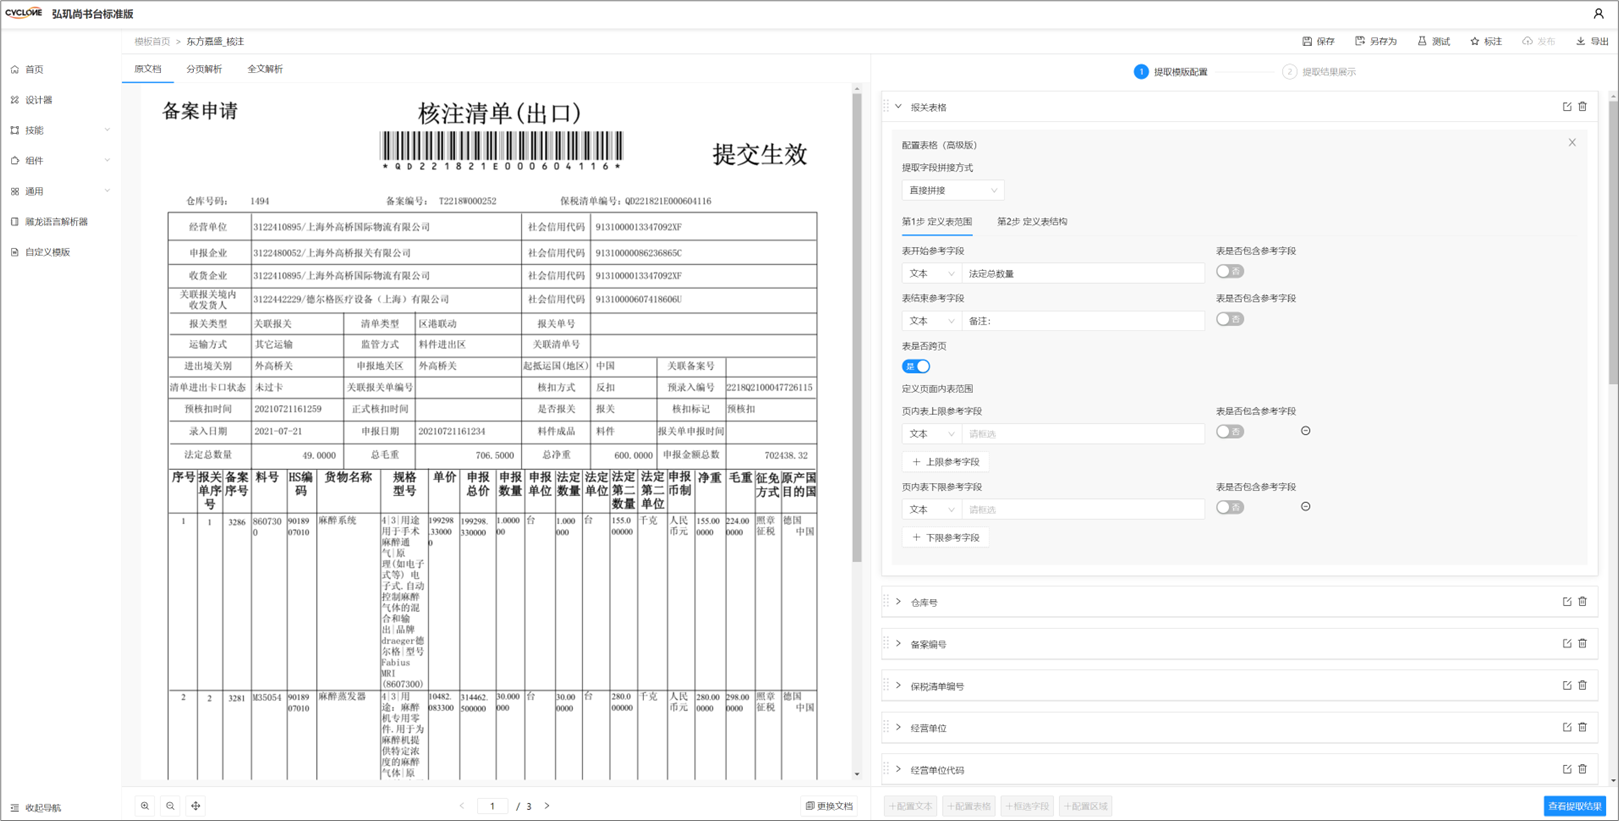Expand the 经营单位代码 section

coord(898,770)
